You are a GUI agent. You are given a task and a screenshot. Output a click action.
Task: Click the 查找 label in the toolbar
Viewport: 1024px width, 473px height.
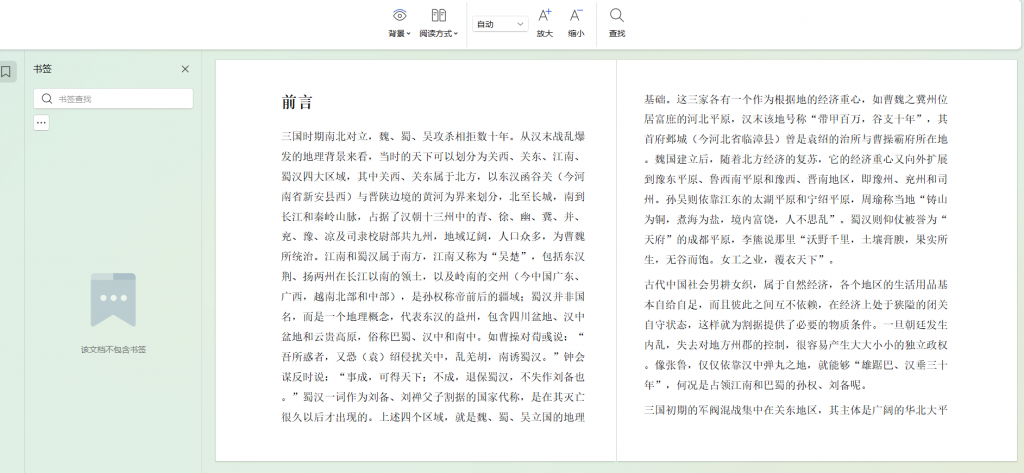coord(616,34)
